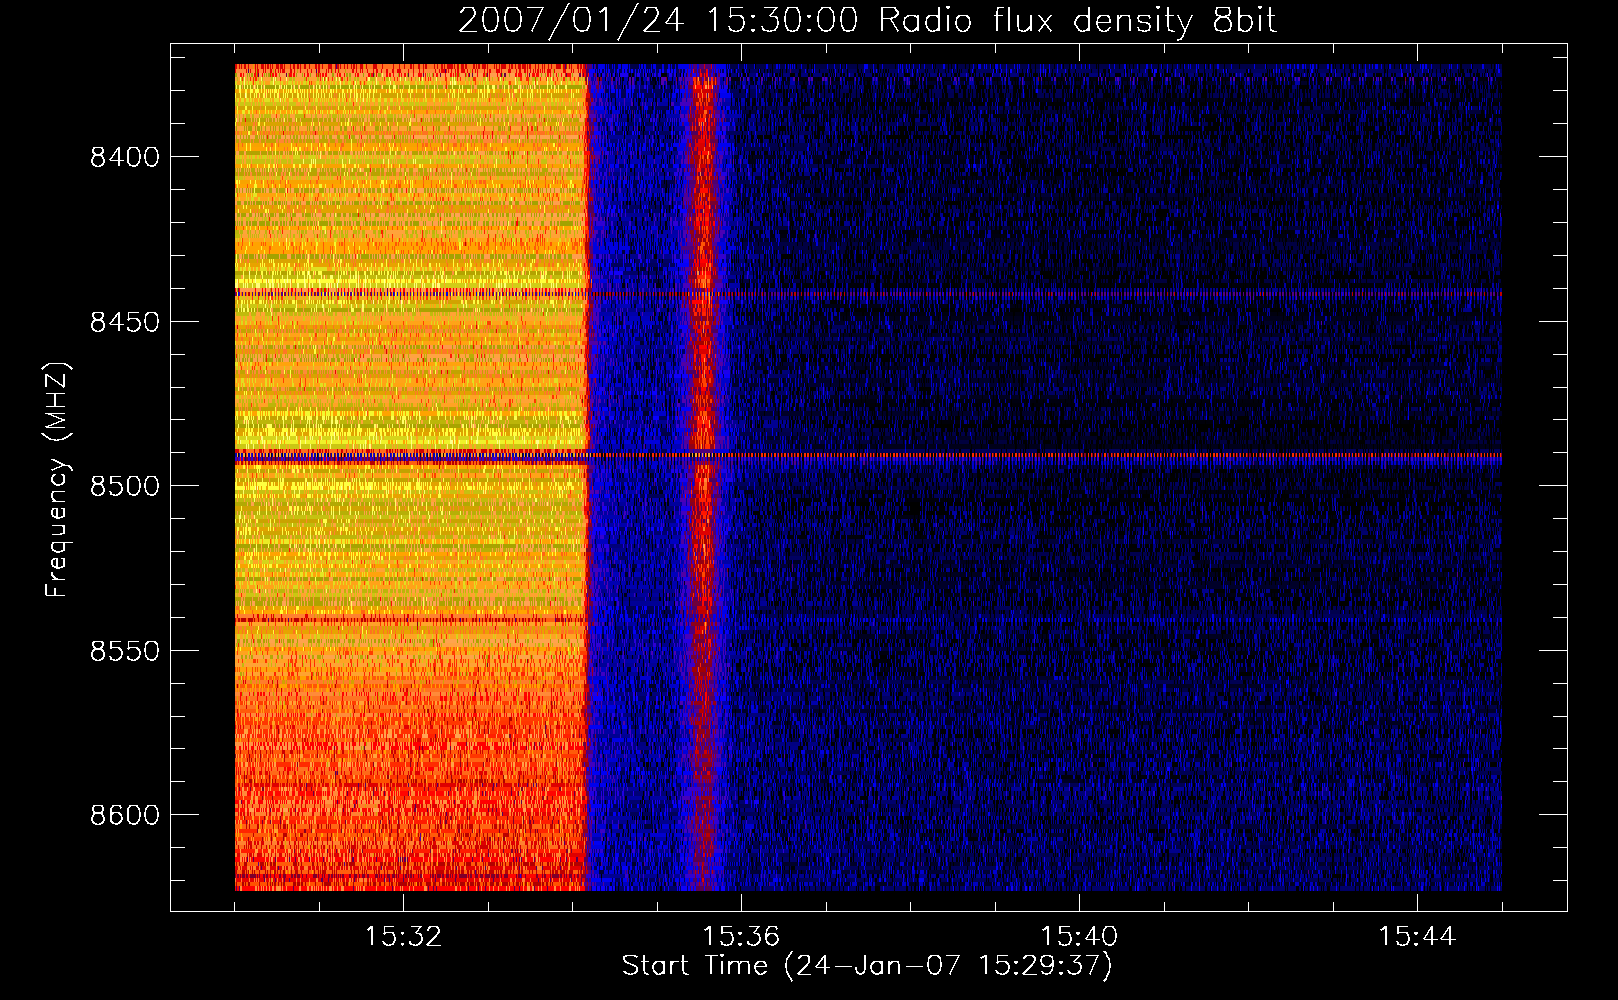Click the 'Start Time (24-Jan-07 15:29:37)' axis title
The image size is (1618, 1000).
(x=867, y=966)
